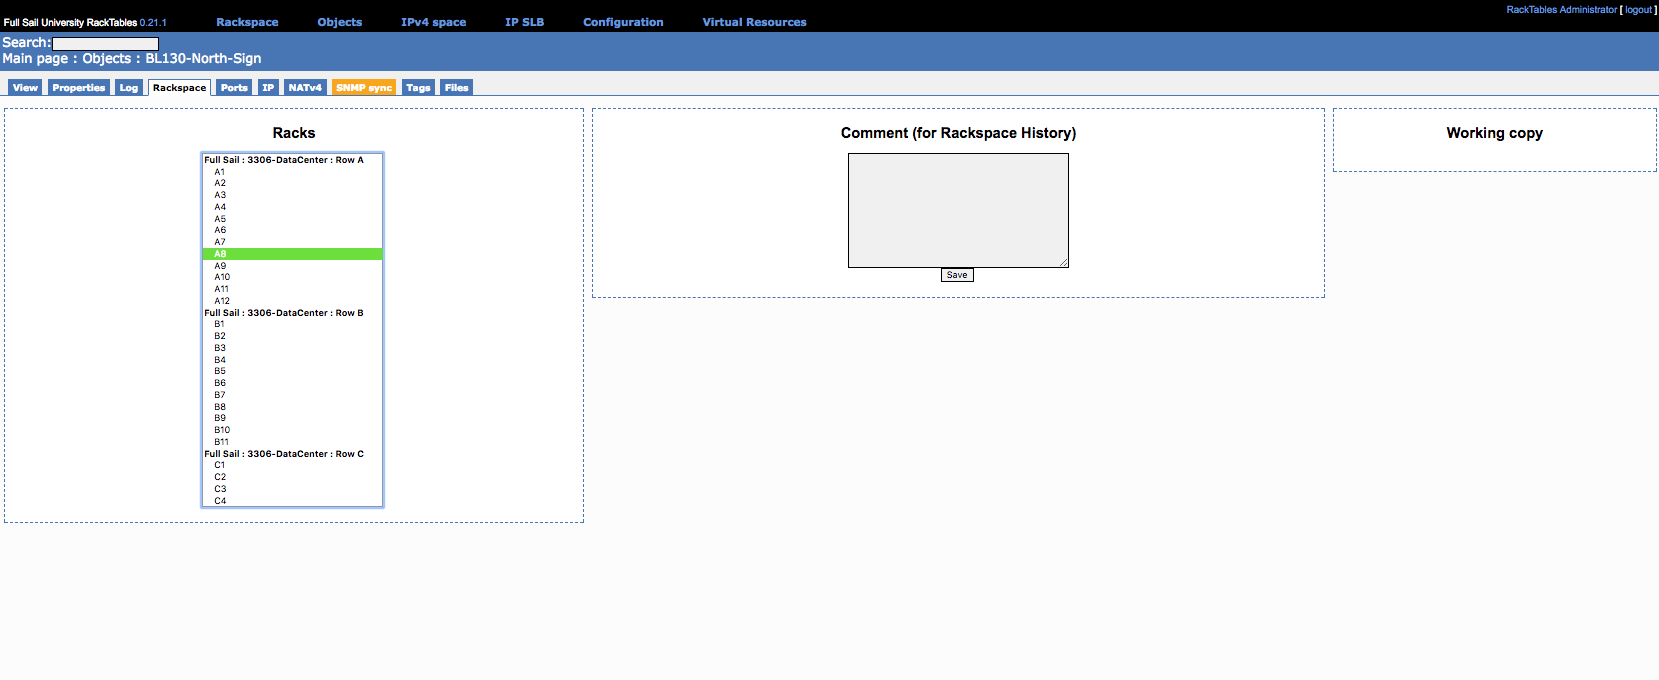Screen dimensions: 1659x680
Task: Go to IPv4 space section
Action: (433, 22)
